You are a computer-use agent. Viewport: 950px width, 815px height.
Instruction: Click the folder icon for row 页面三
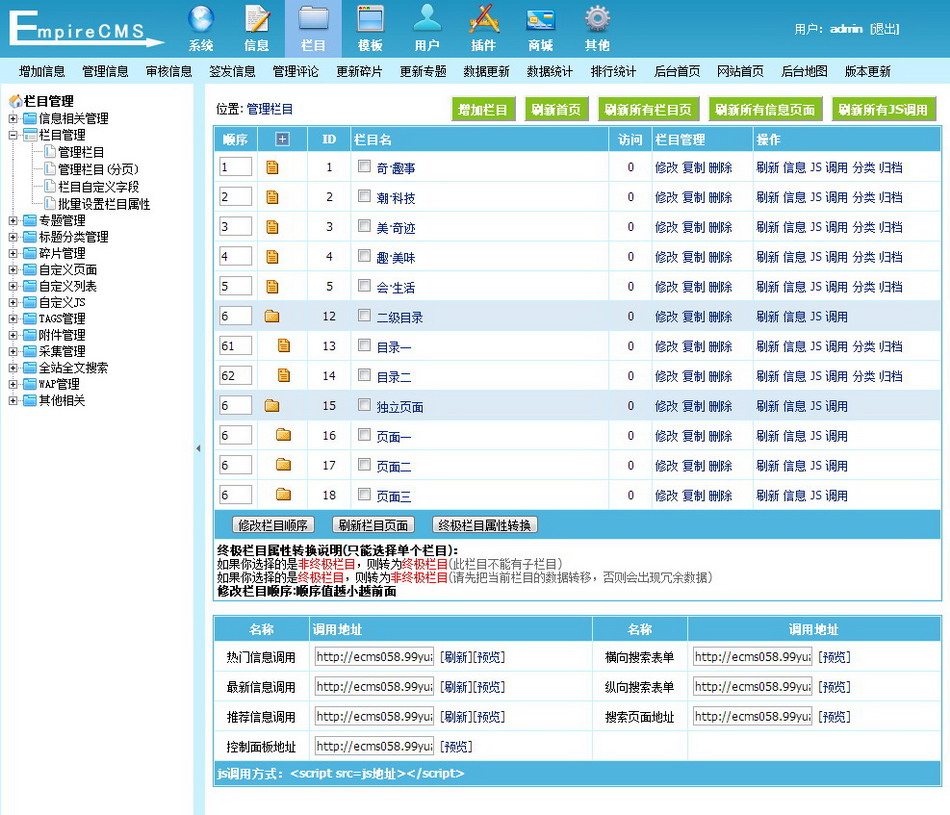pyautogui.click(x=284, y=494)
